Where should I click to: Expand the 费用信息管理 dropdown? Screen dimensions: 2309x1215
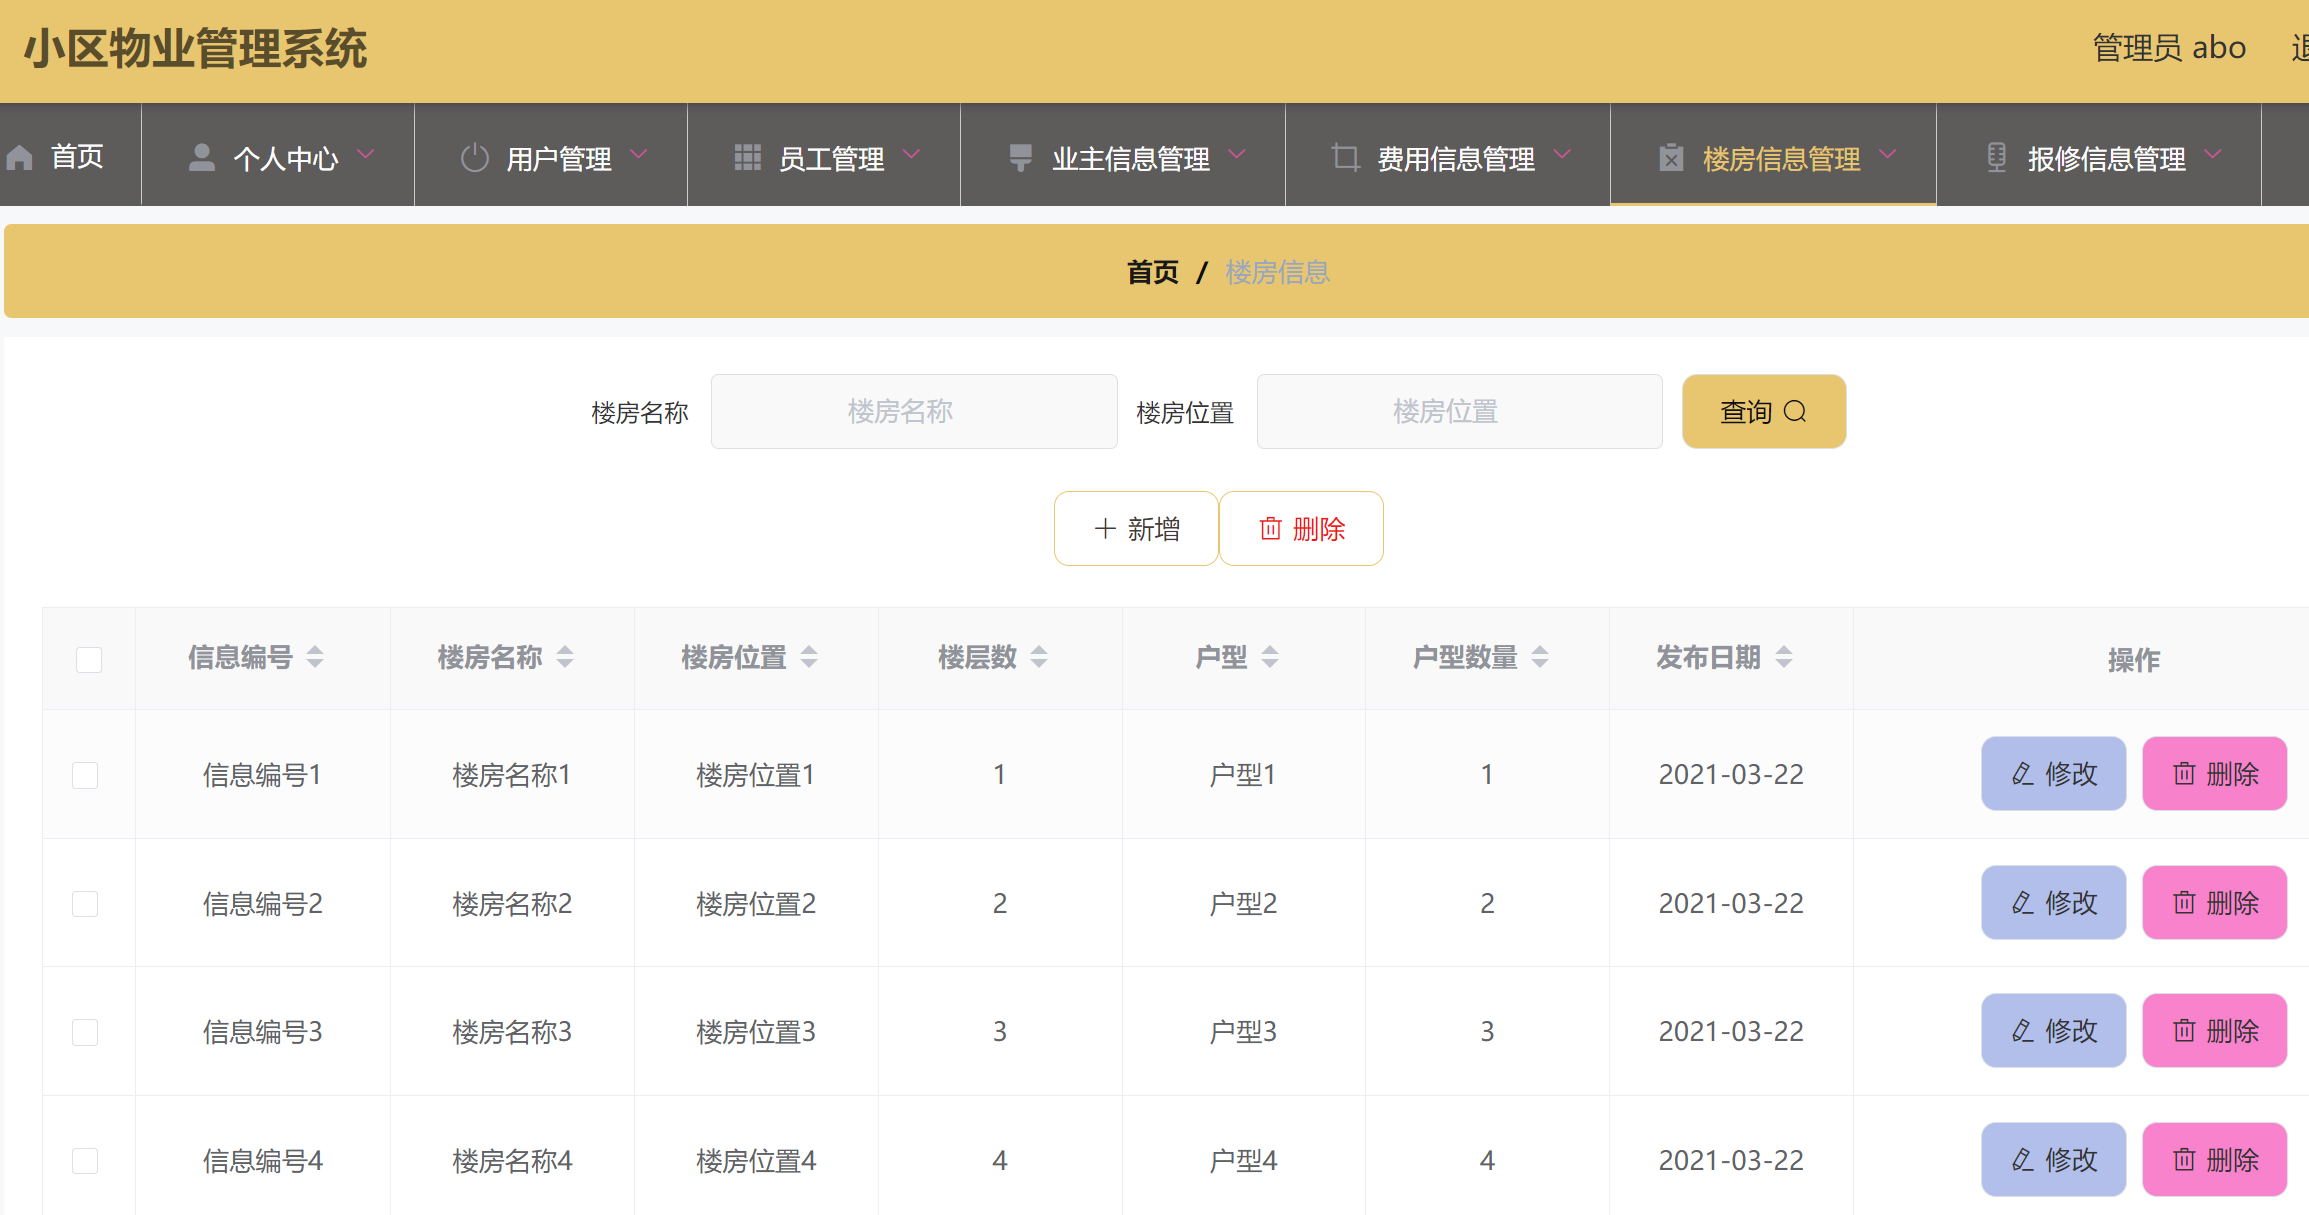(1563, 155)
